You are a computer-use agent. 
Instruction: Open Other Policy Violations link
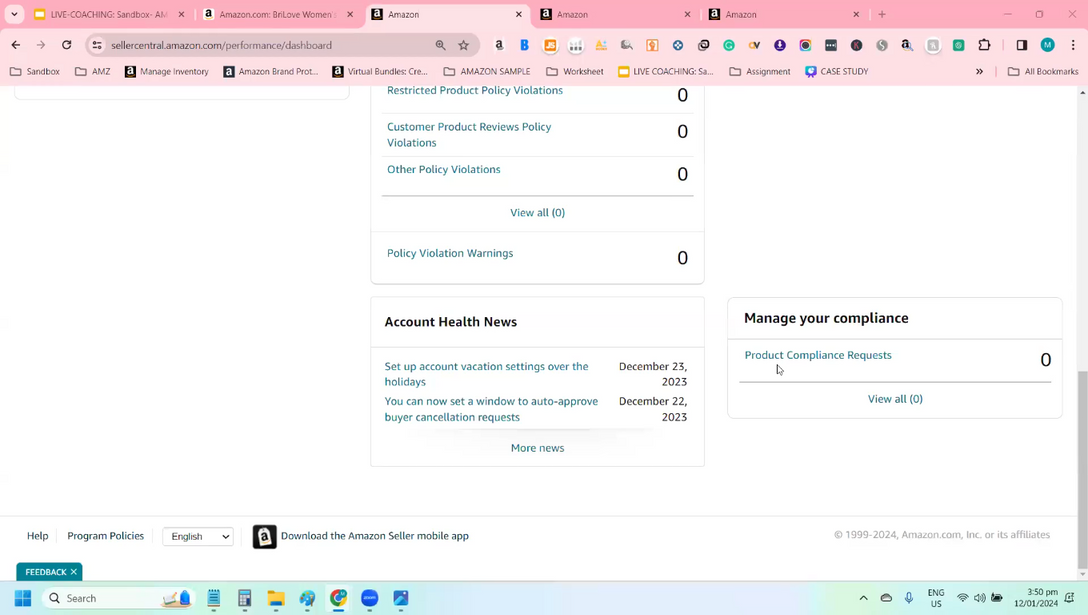443,169
